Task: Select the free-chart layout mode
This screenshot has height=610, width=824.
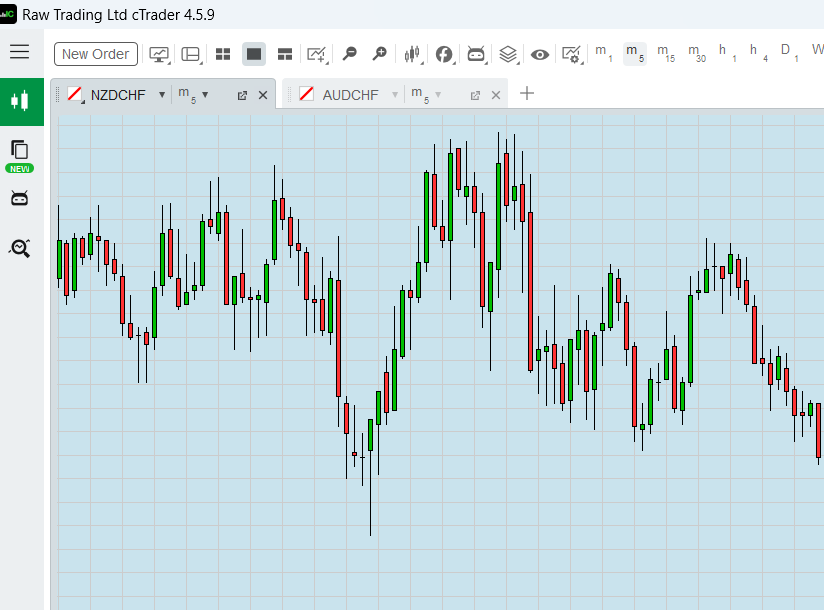Action: [285, 54]
